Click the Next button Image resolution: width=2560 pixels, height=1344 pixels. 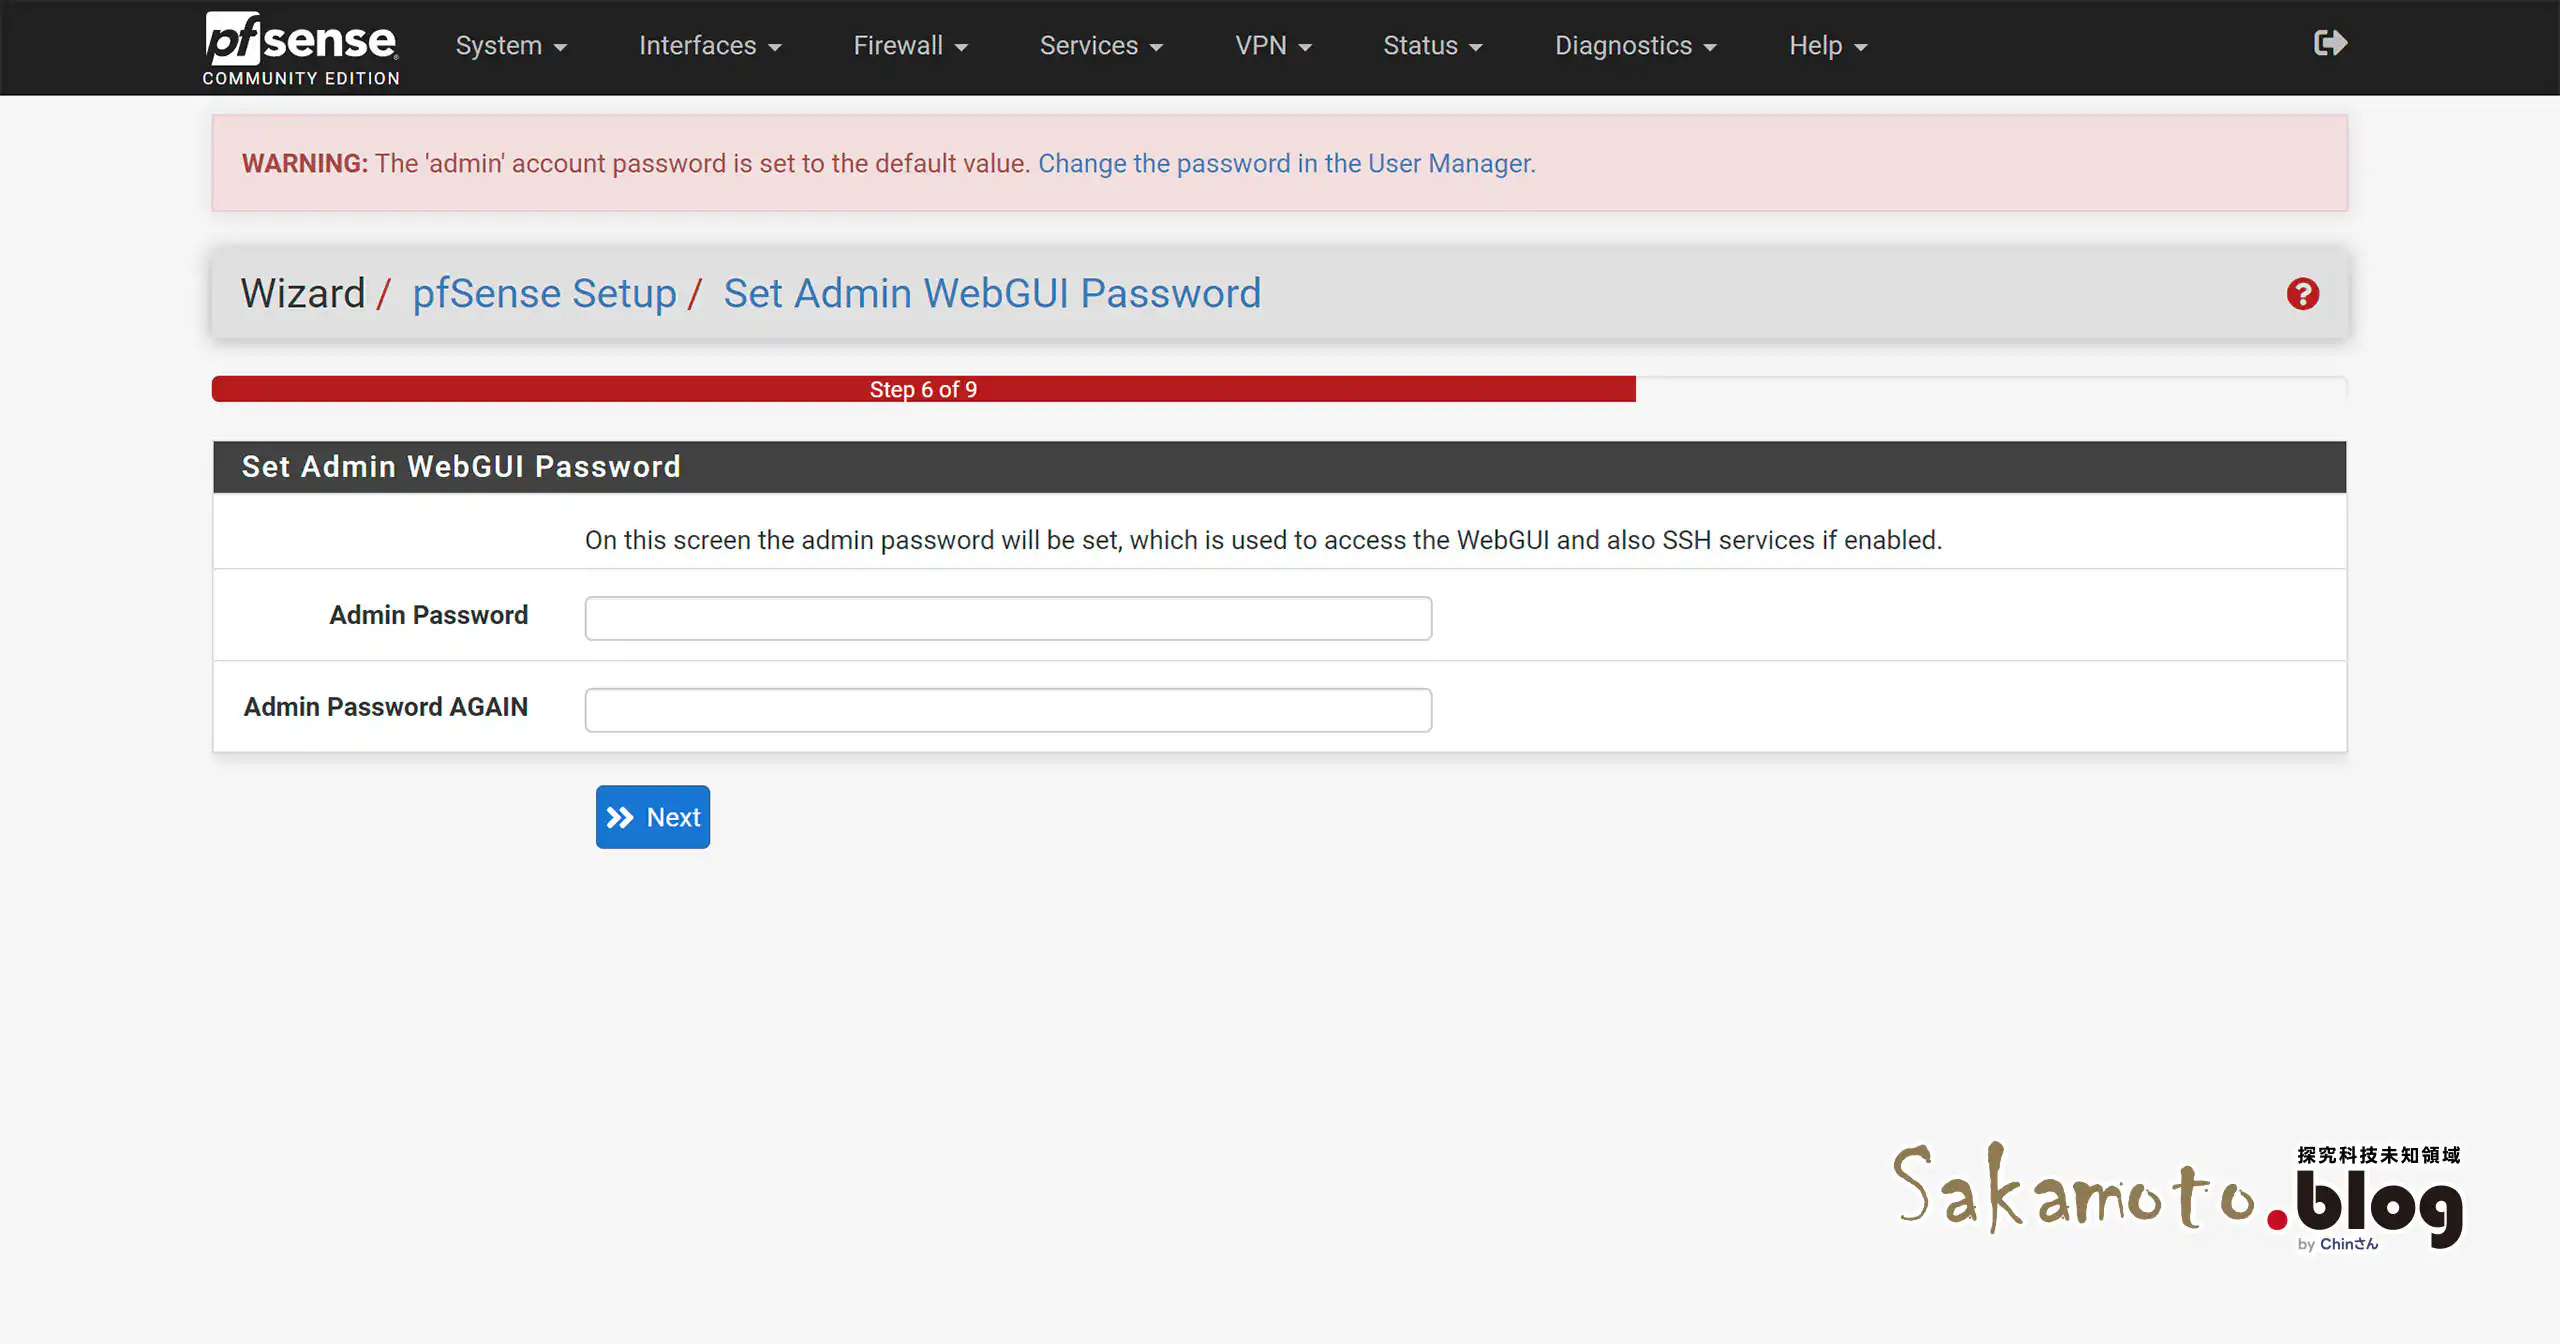(653, 817)
